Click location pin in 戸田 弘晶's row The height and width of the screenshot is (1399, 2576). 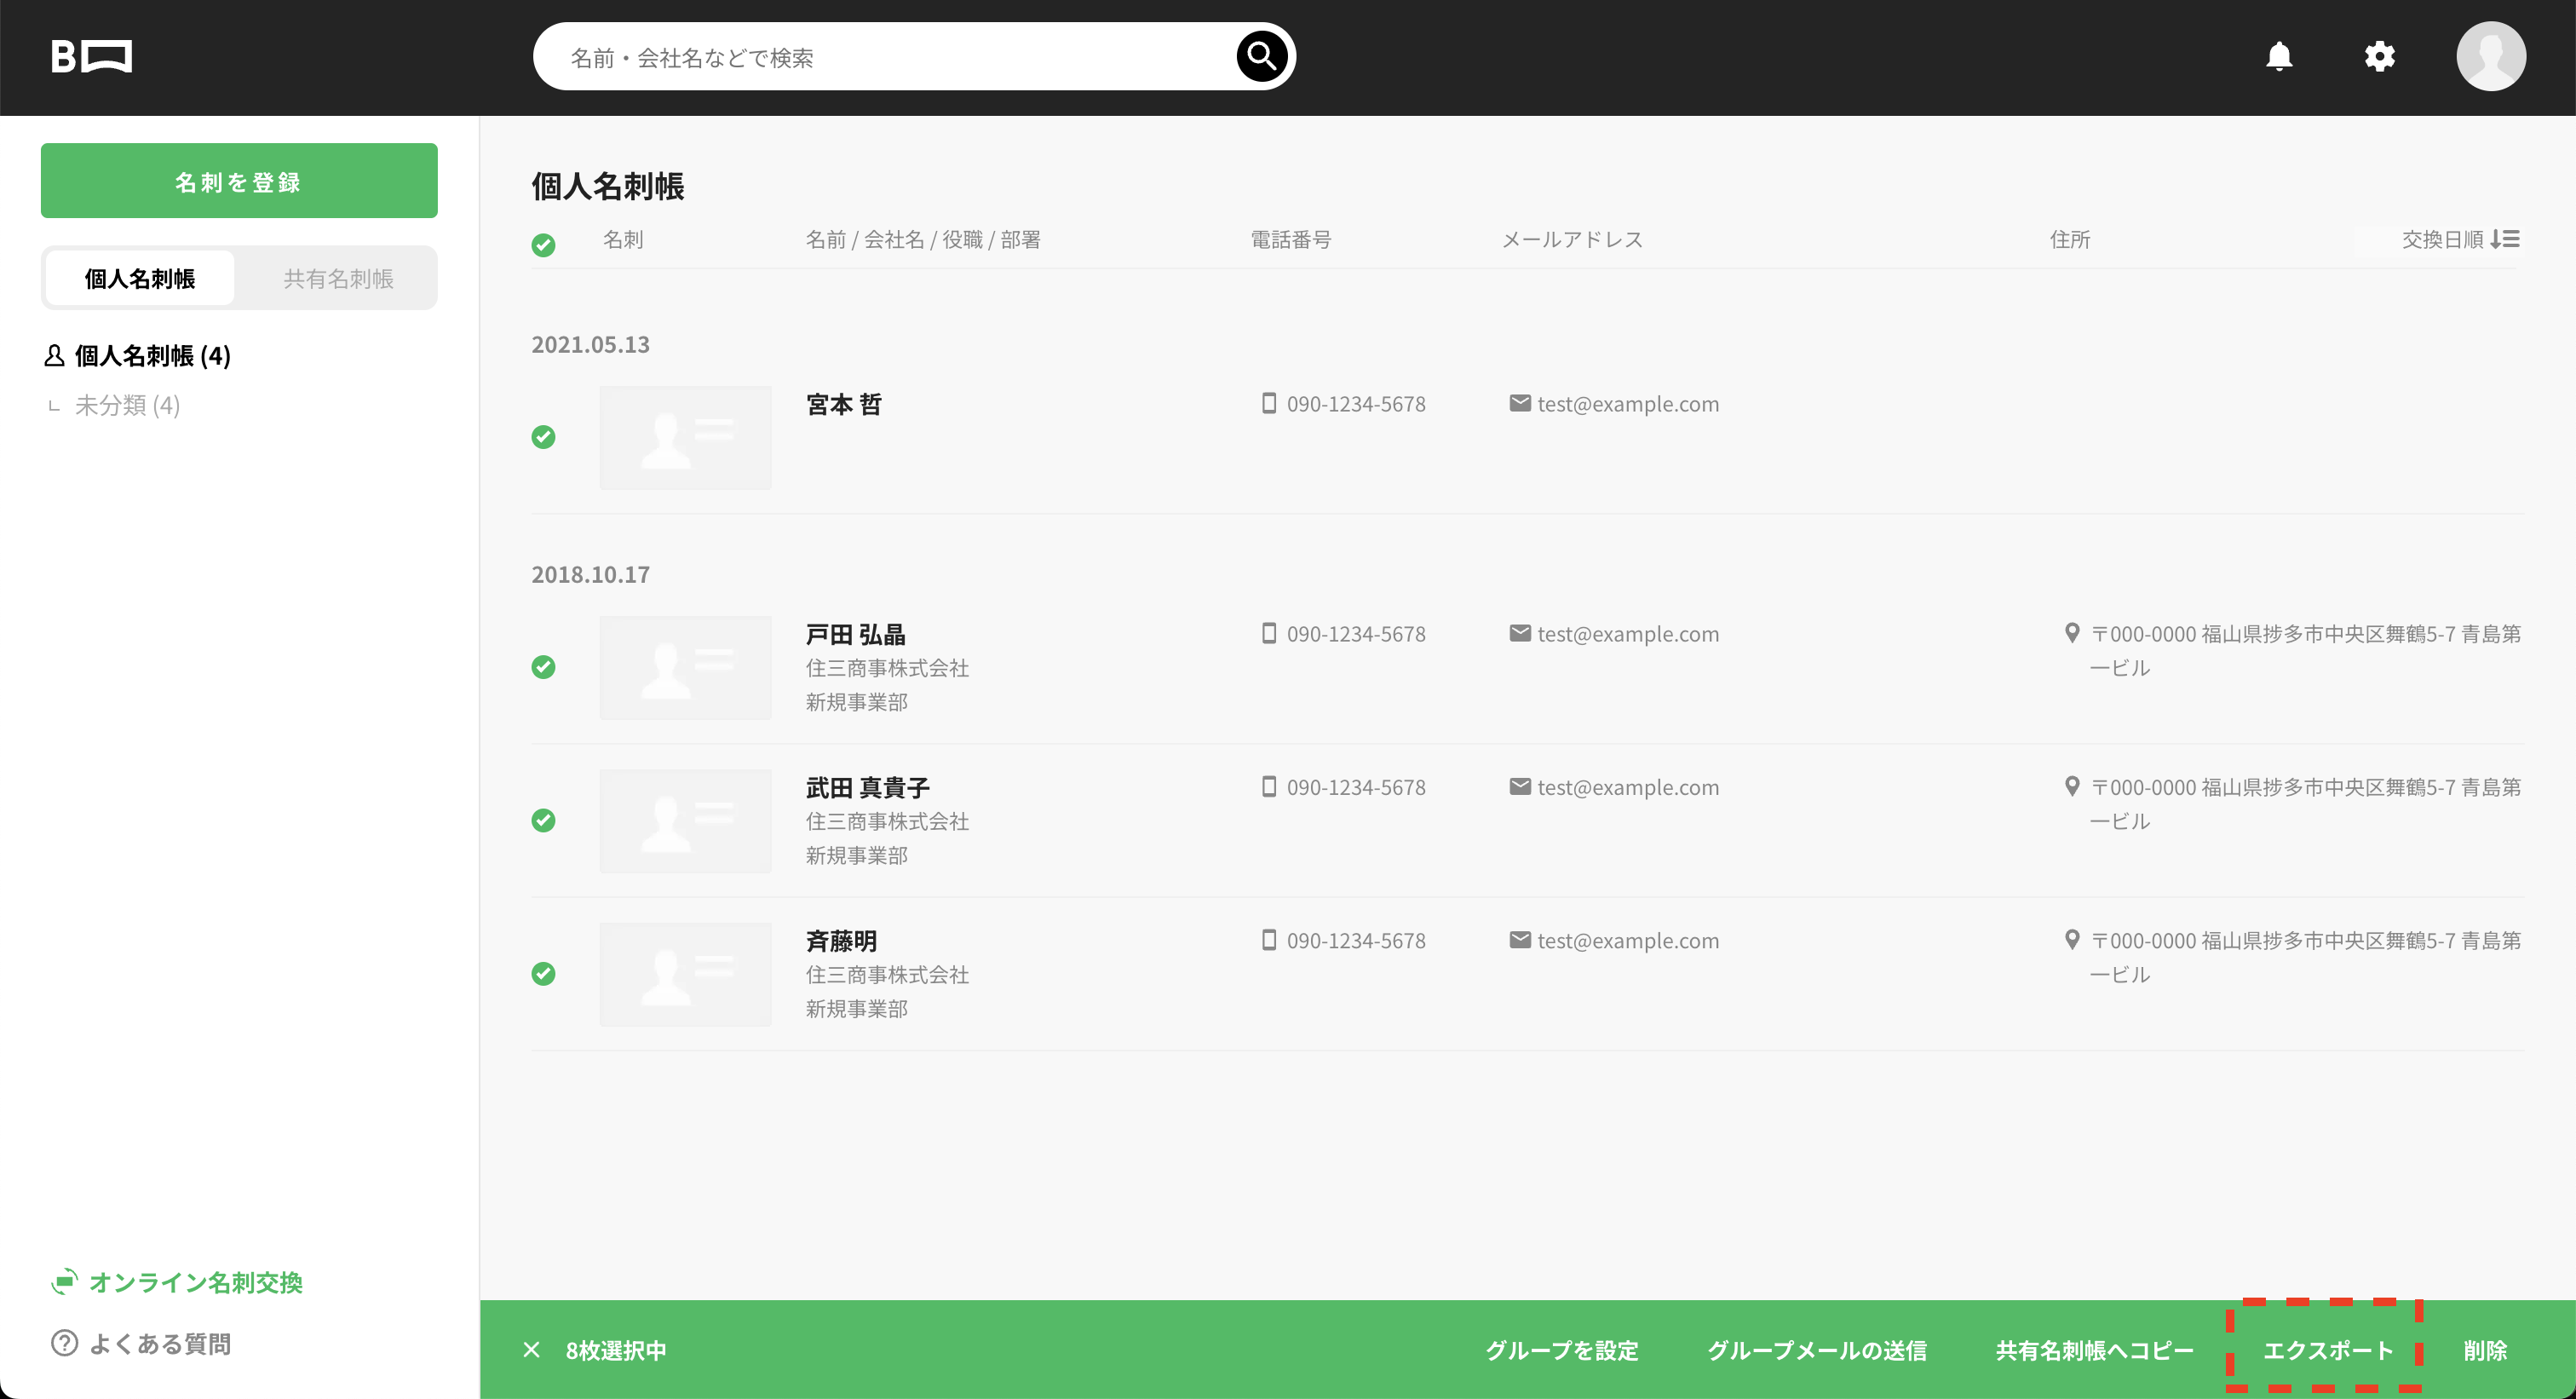[x=2072, y=633]
